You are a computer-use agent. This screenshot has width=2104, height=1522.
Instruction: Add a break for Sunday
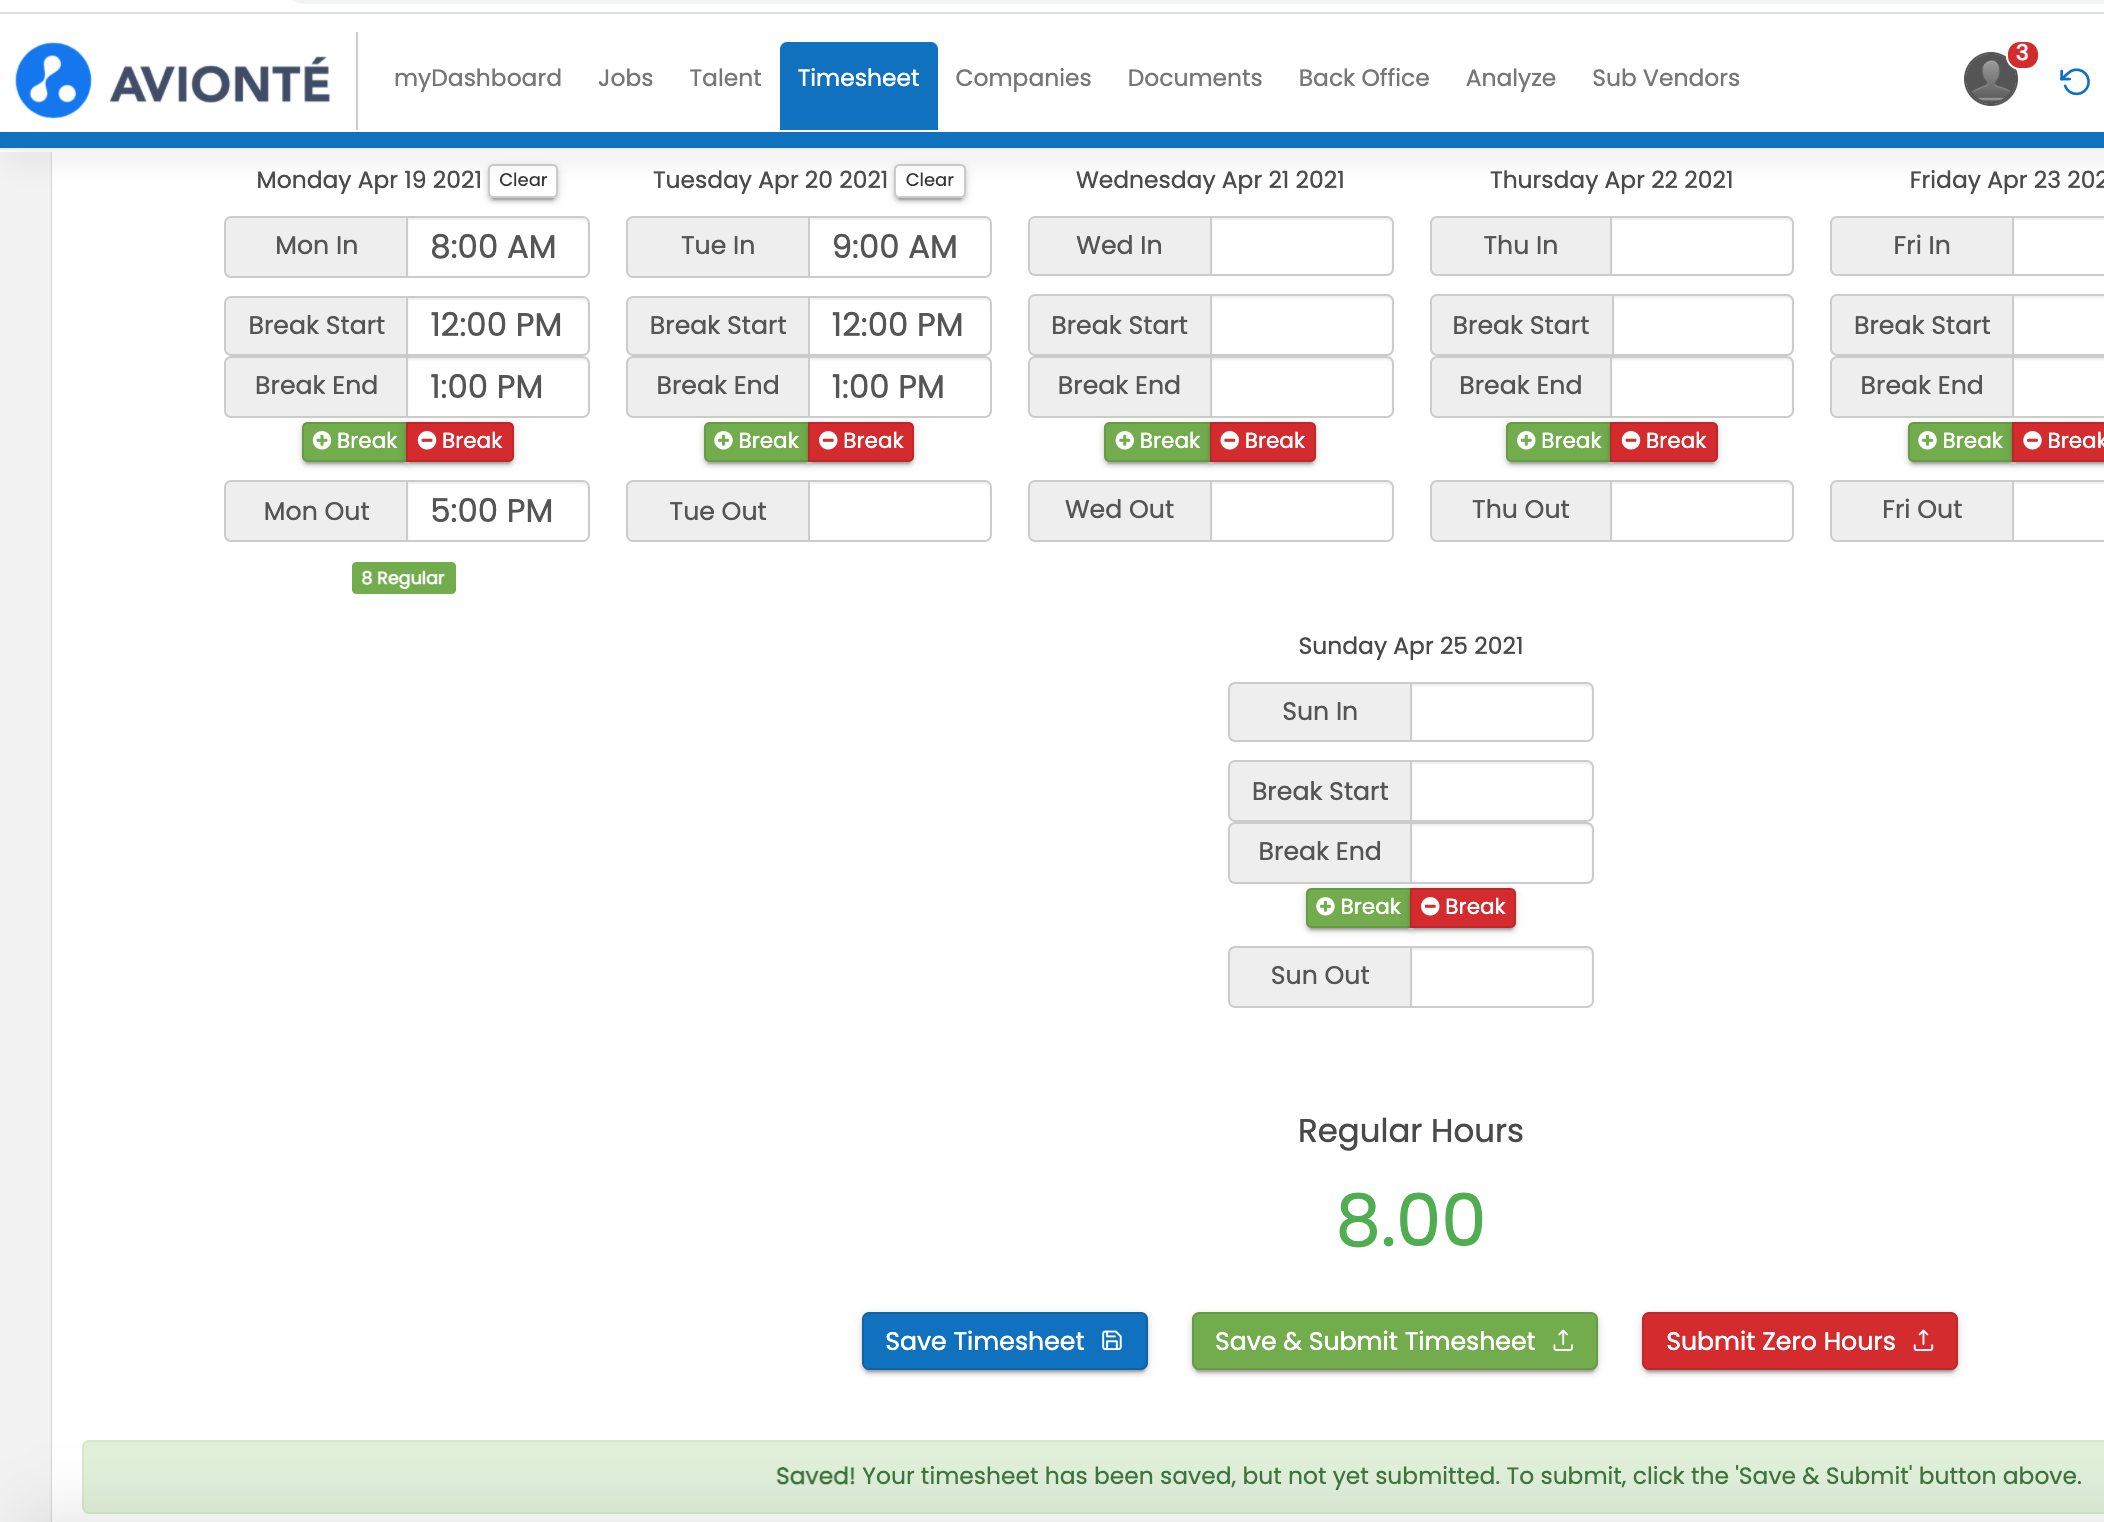click(1358, 907)
